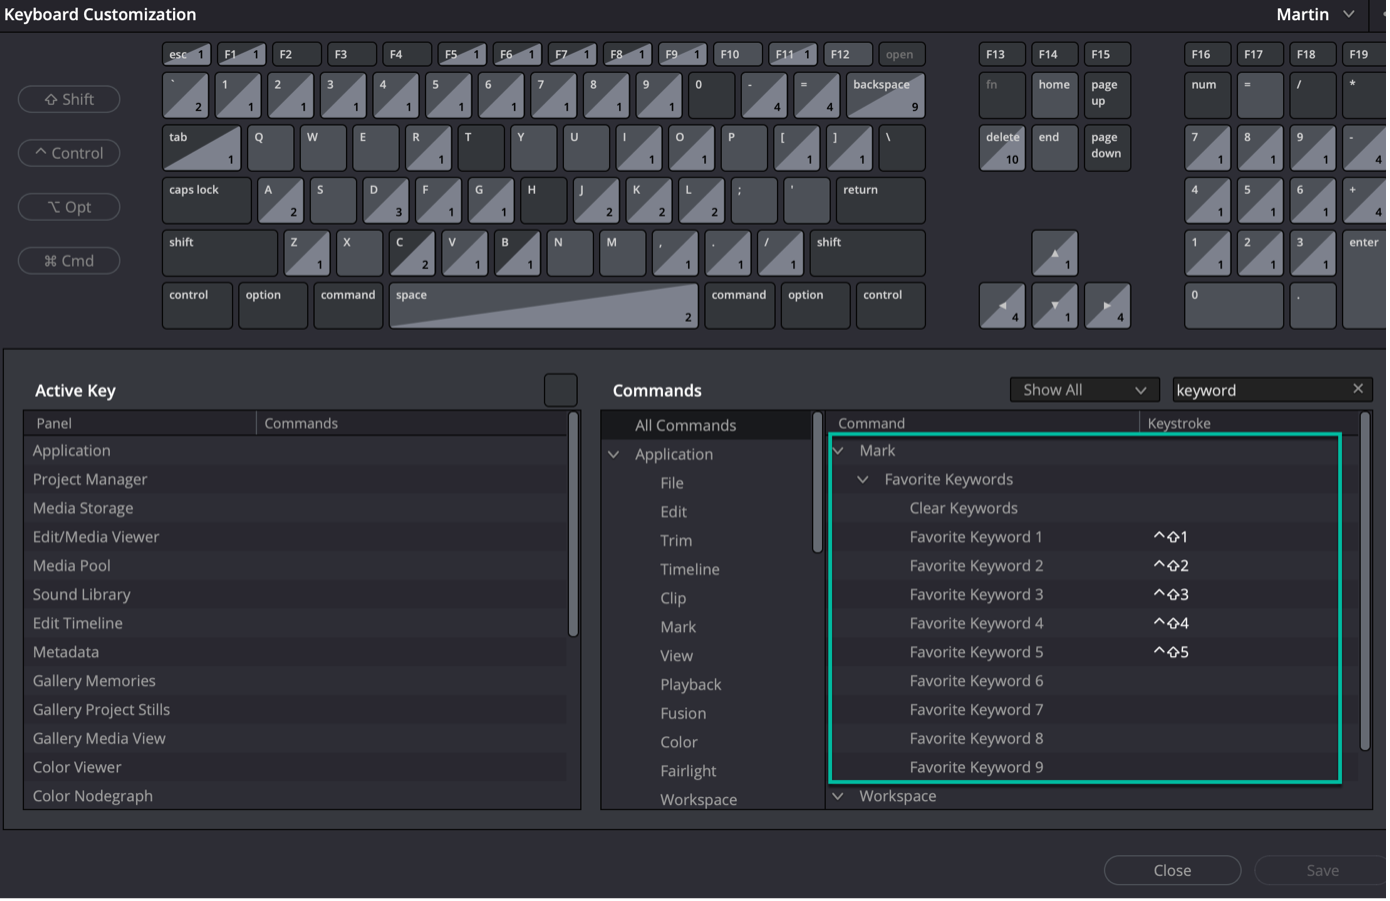1390x901 pixels.
Task: Expand the Workspace command group
Action: tap(838, 797)
